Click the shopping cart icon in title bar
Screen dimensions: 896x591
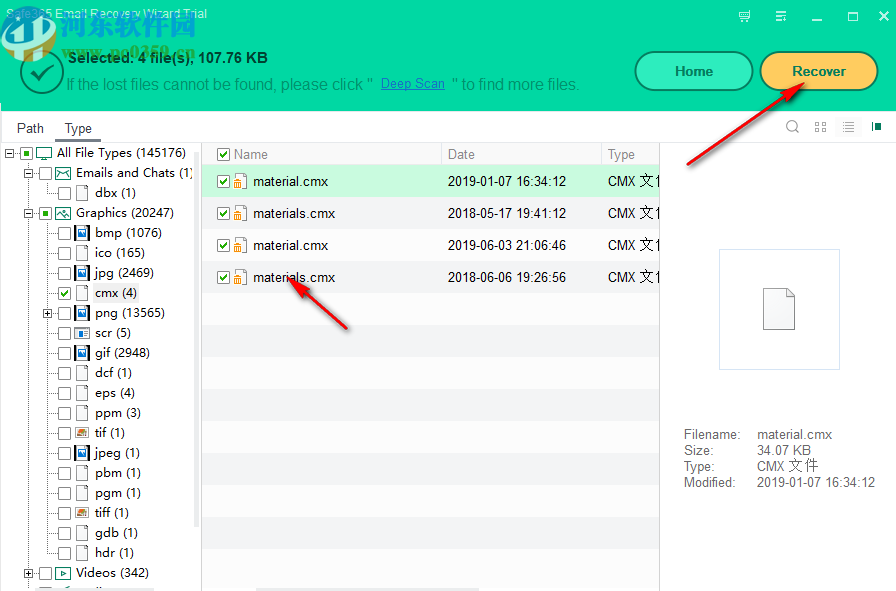[x=744, y=16]
